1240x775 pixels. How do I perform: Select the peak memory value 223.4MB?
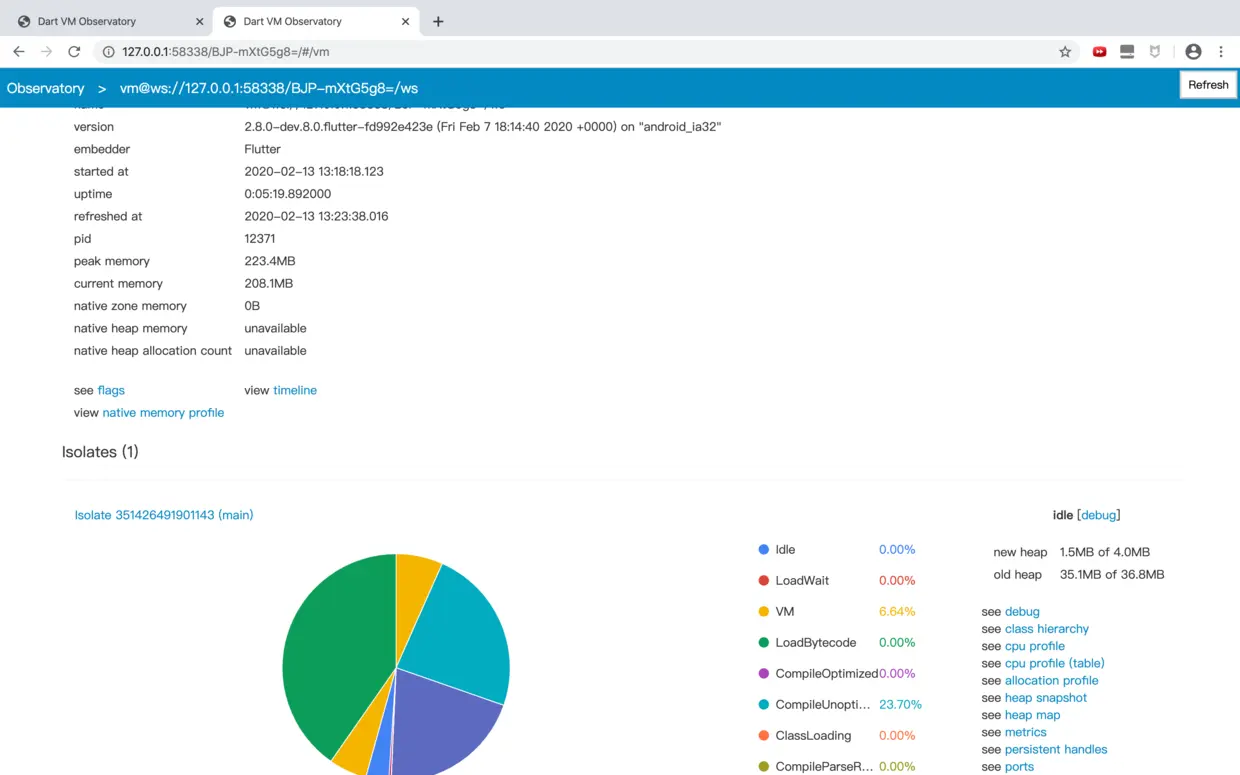(270, 261)
